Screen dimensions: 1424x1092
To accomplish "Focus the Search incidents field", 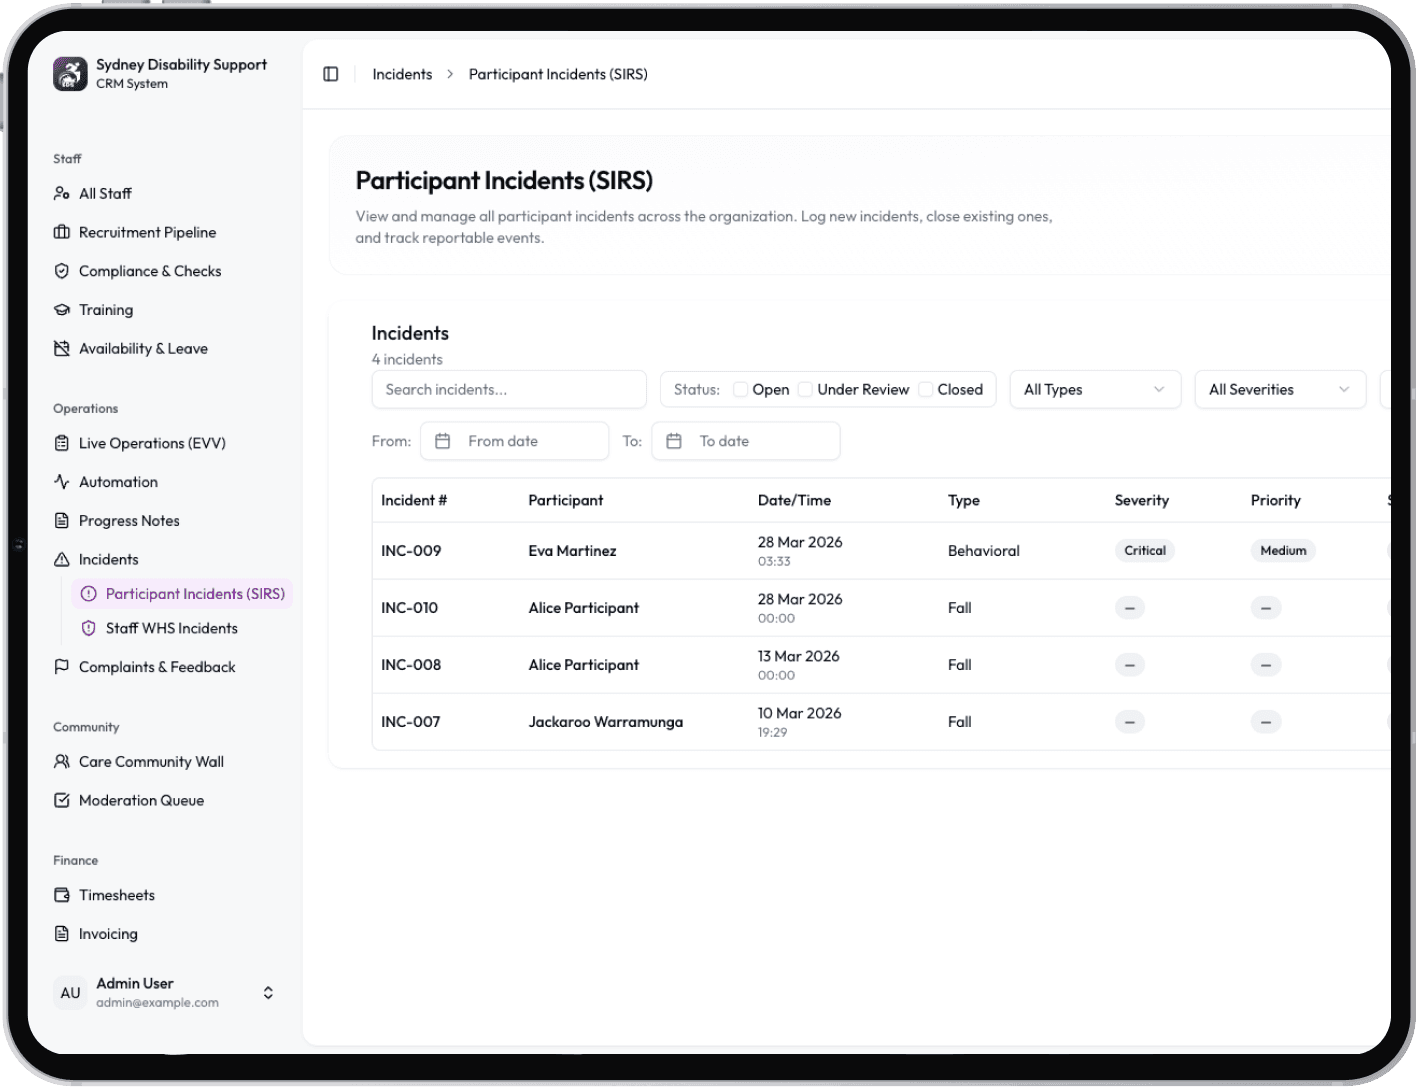I will click(x=509, y=390).
